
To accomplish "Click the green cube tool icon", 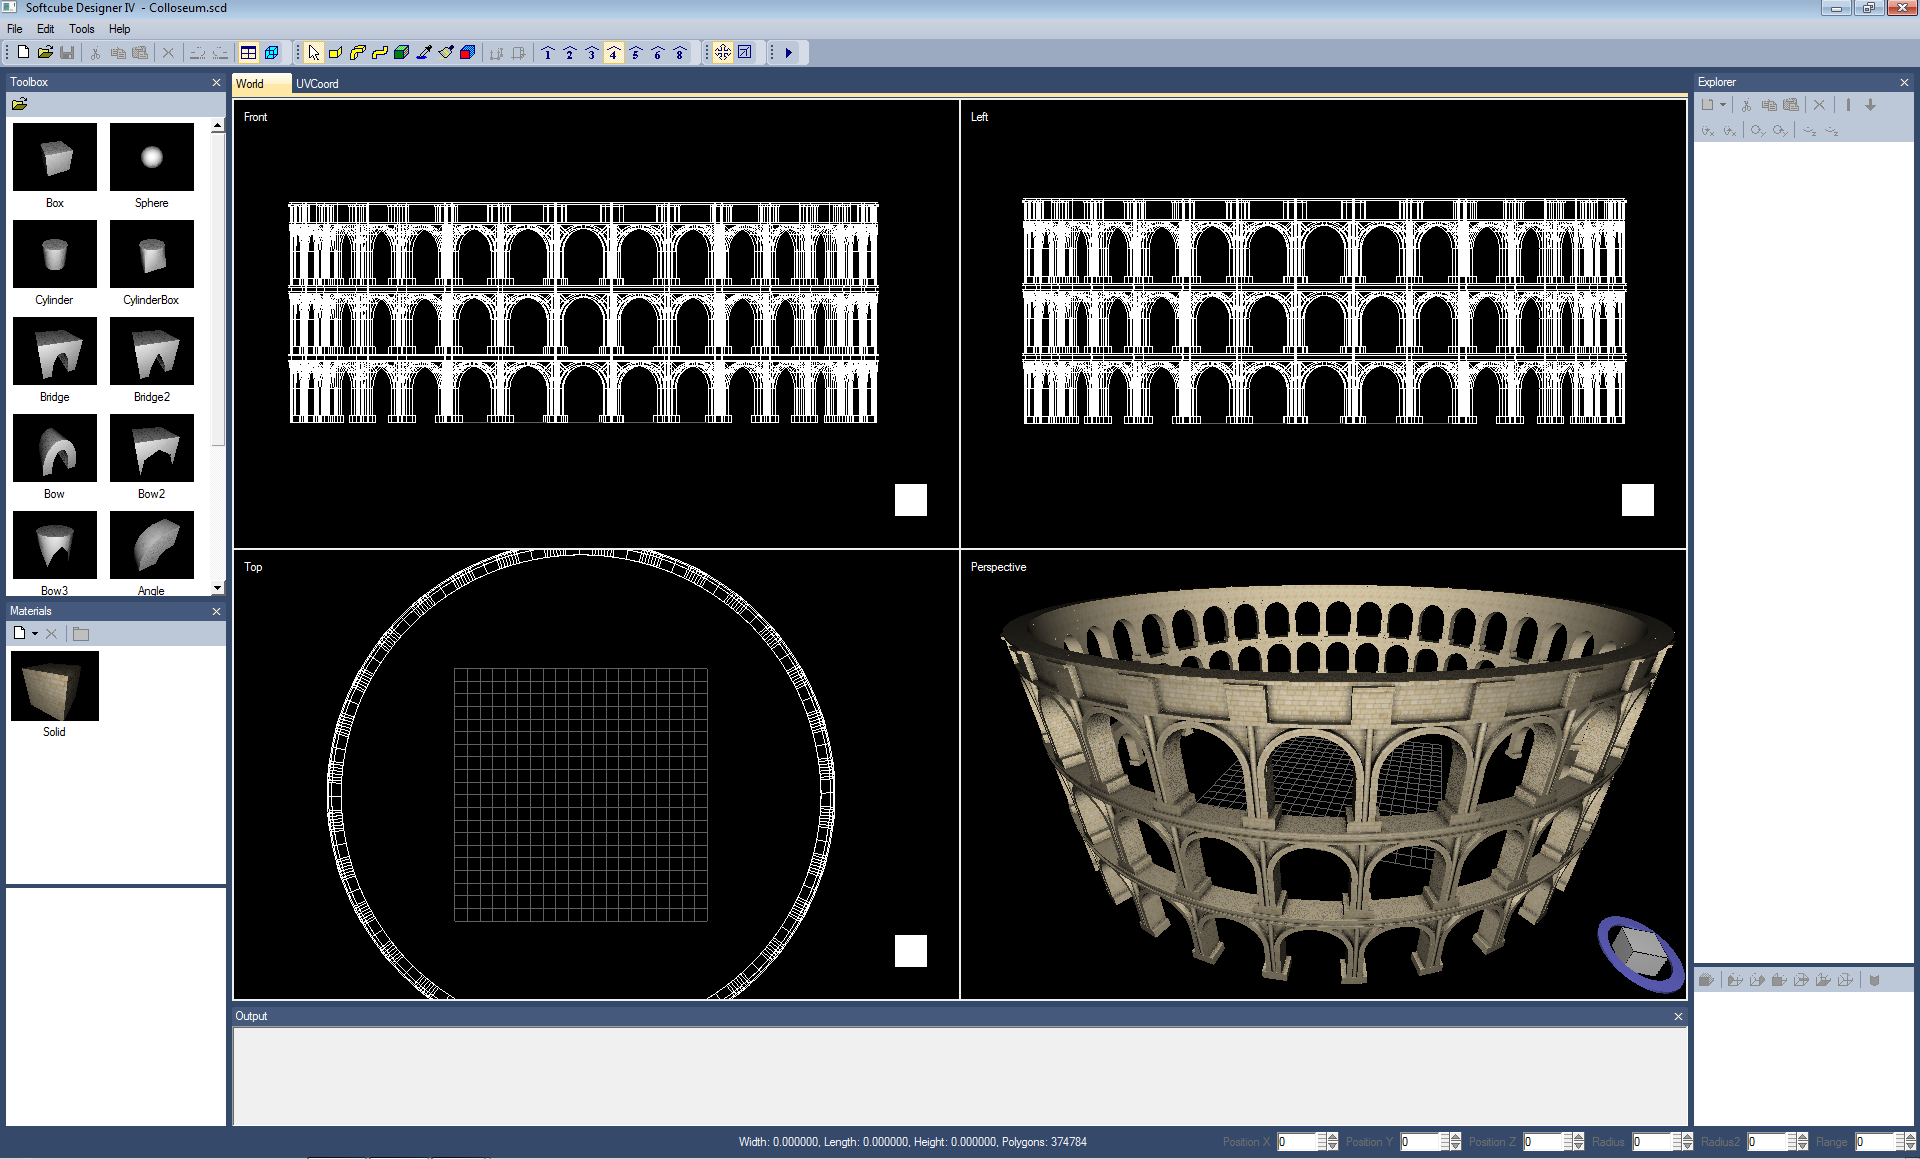I will tap(402, 53).
